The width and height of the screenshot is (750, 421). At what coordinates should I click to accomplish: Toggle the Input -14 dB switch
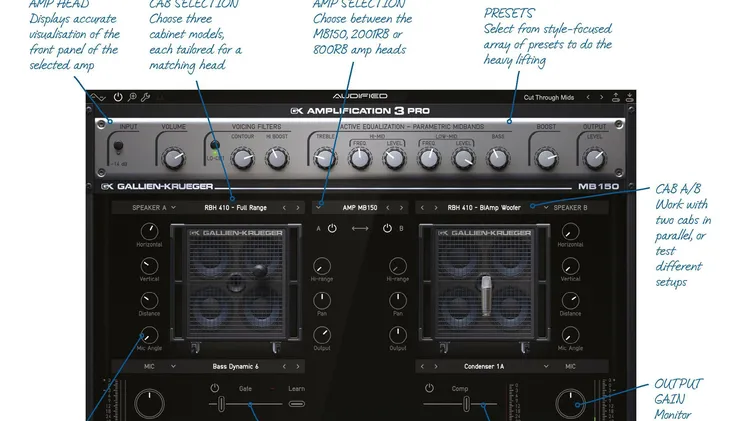(x=118, y=147)
